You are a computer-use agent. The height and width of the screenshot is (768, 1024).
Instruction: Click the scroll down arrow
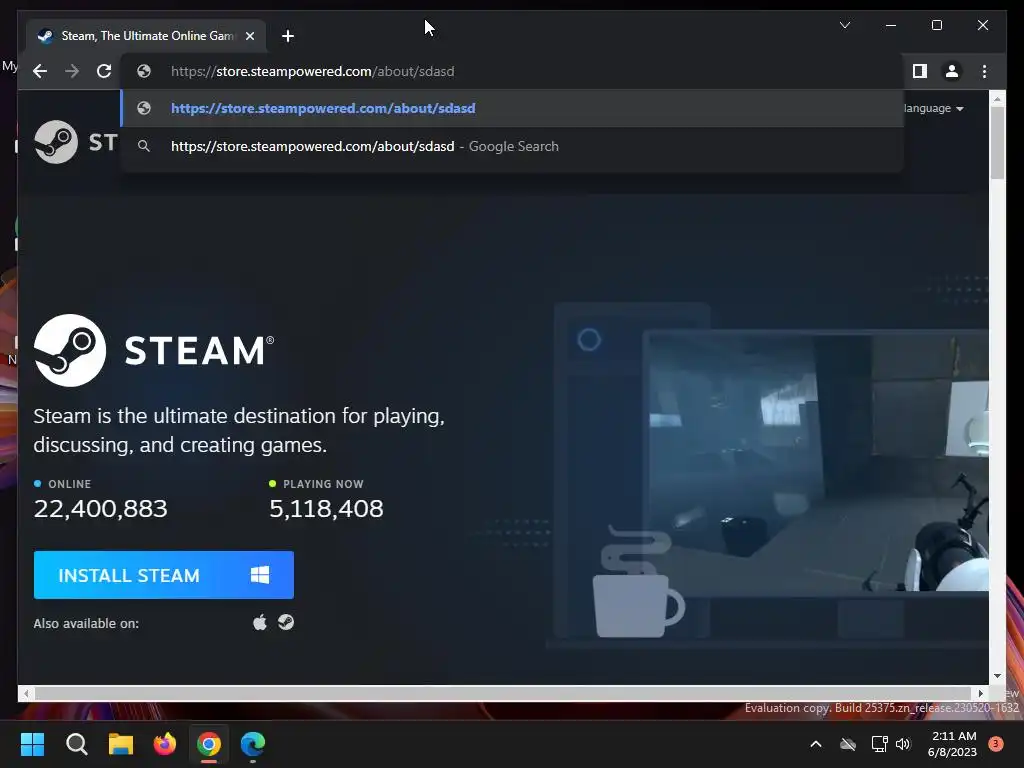tap(997, 676)
